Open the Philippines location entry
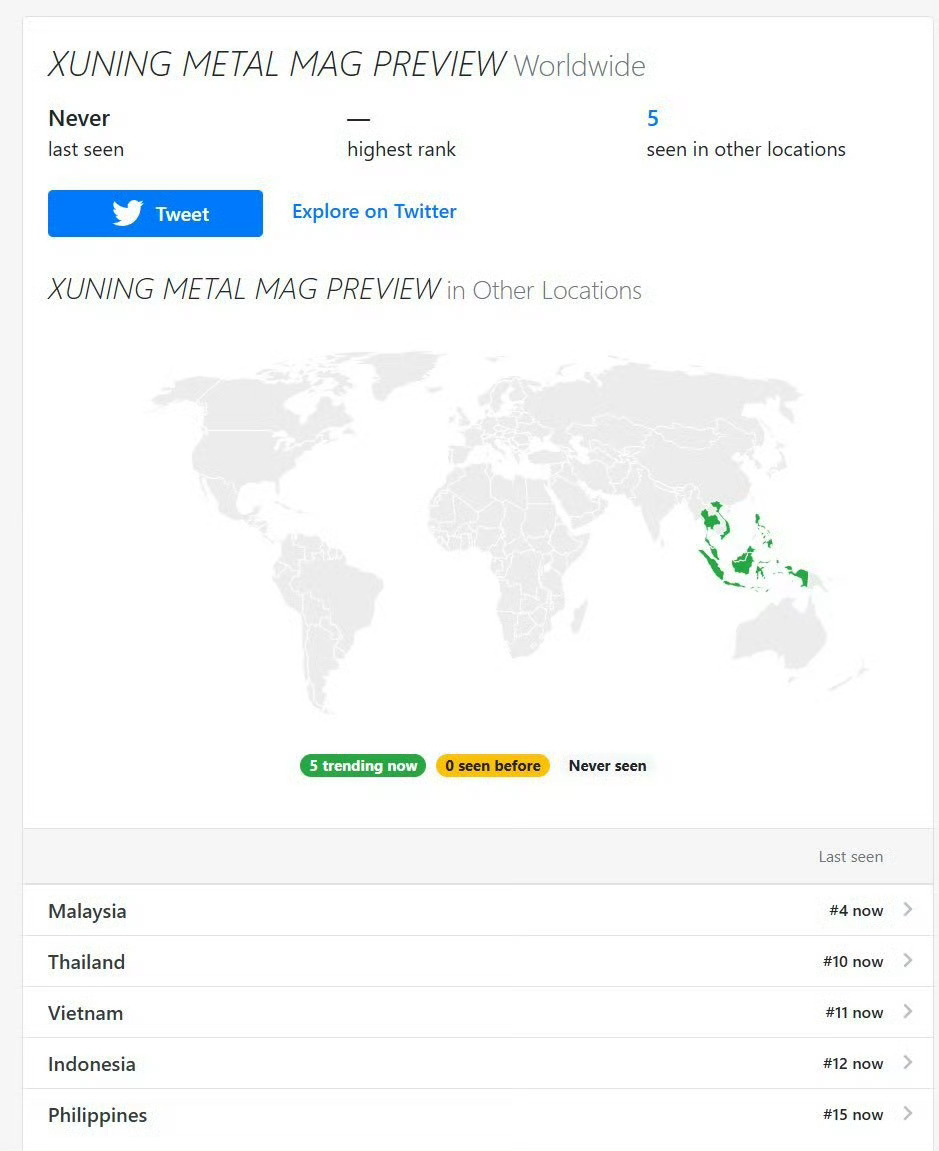 click(478, 1114)
